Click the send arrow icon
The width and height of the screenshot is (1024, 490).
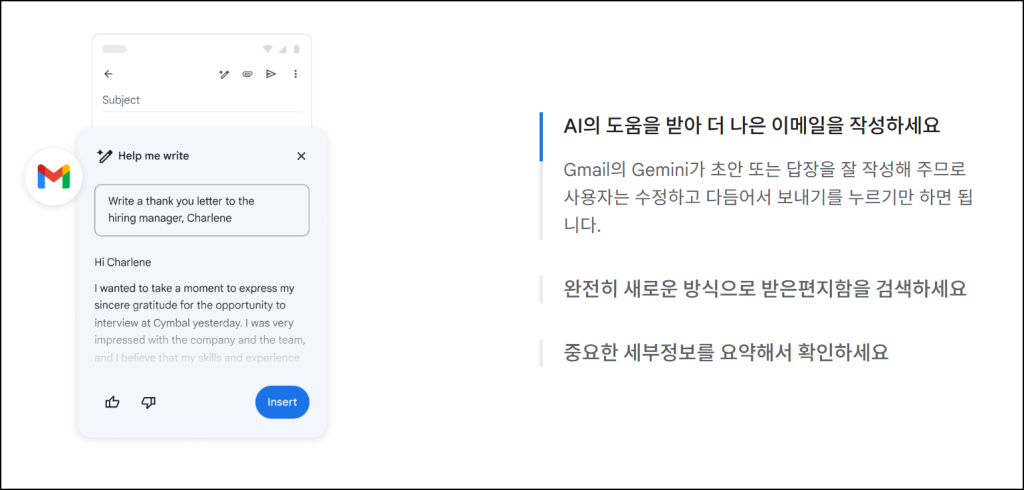[x=271, y=74]
